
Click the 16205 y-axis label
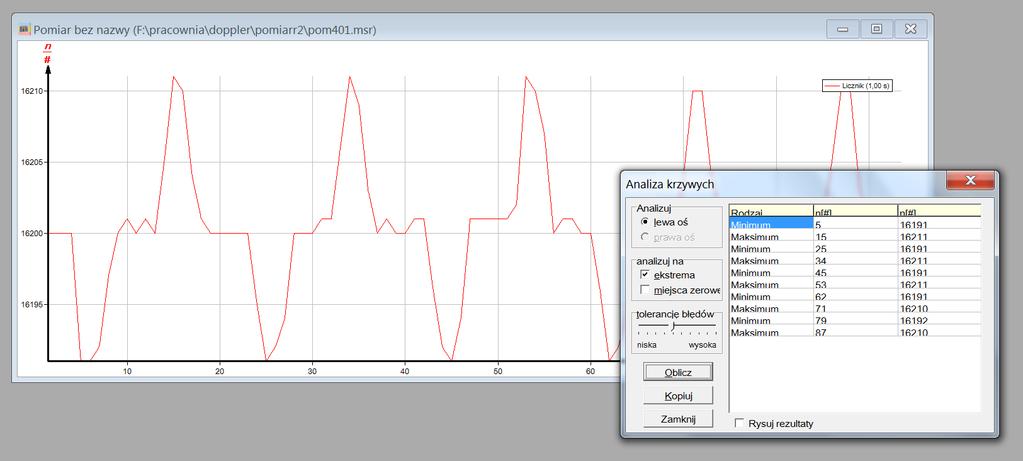point(31,162)
